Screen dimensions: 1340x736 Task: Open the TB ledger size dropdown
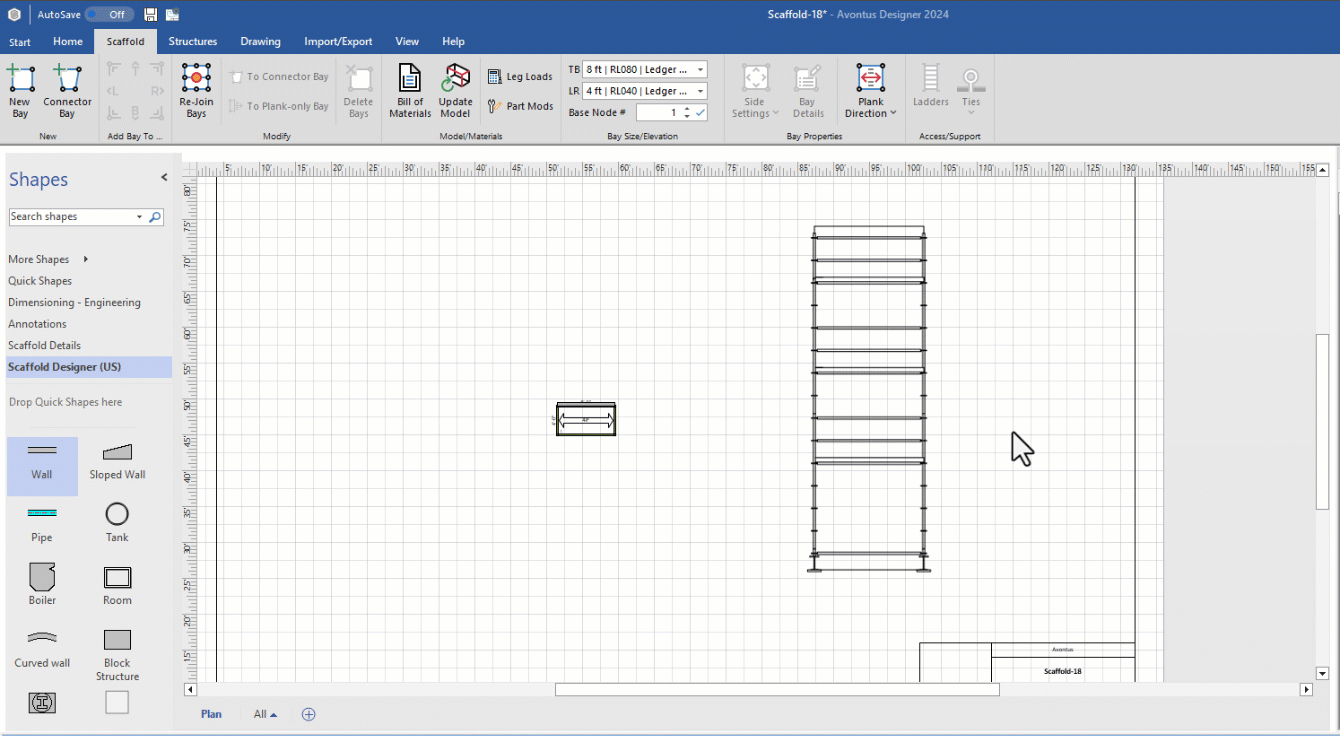tap(700, 70)
